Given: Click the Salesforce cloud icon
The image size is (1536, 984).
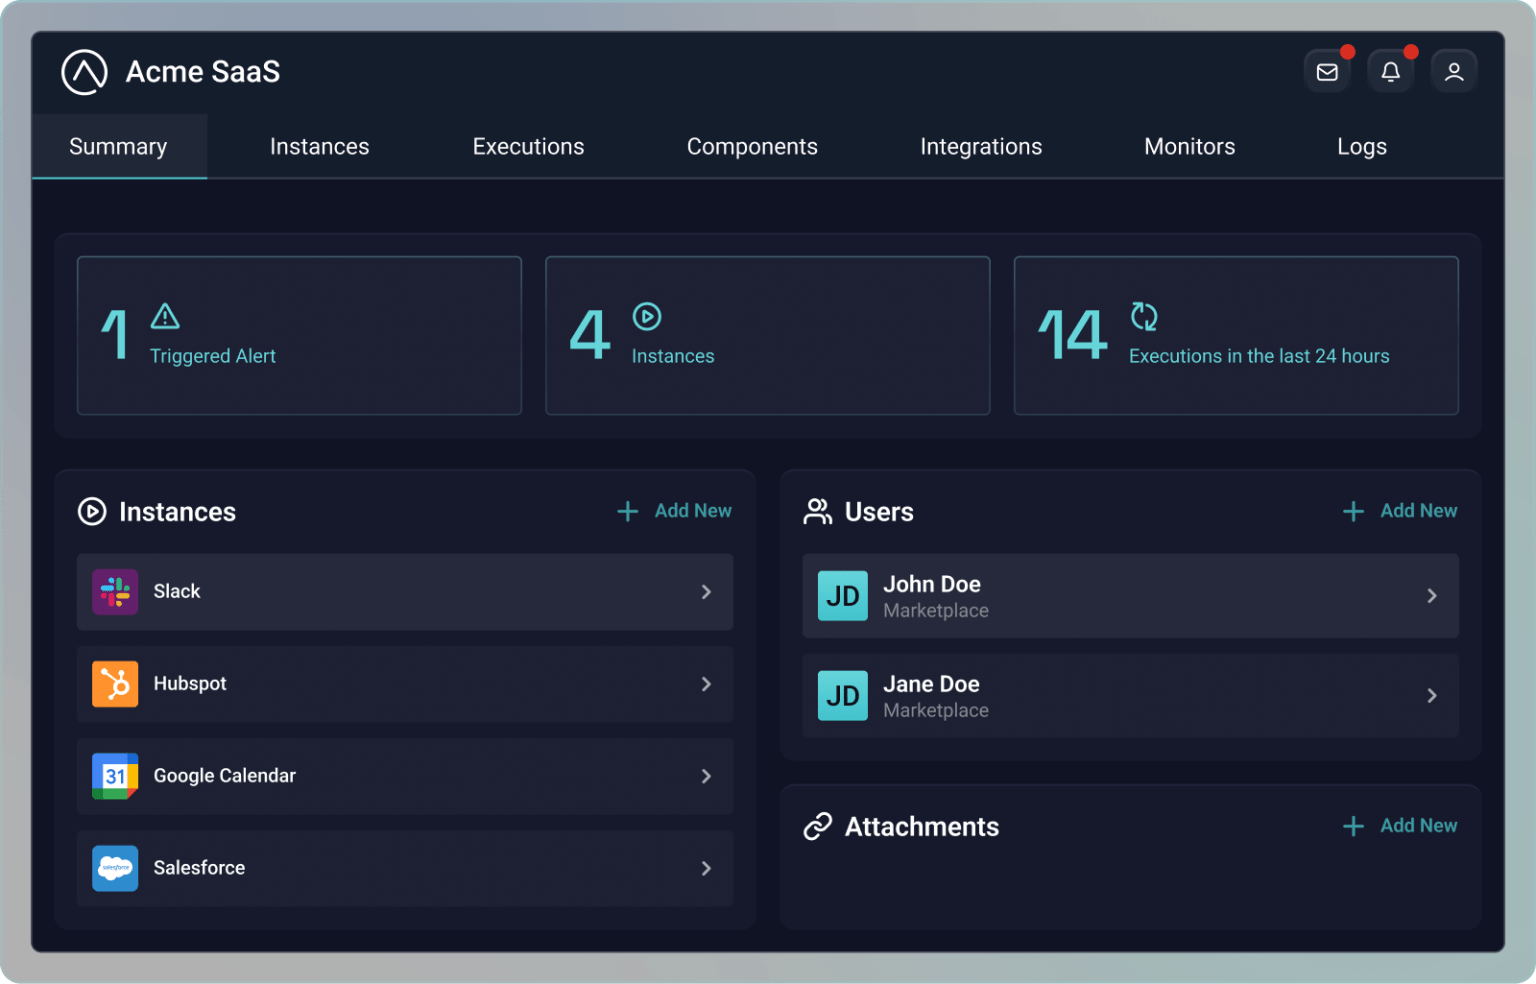Looking at the screenshot, I should tap(115, 868).
